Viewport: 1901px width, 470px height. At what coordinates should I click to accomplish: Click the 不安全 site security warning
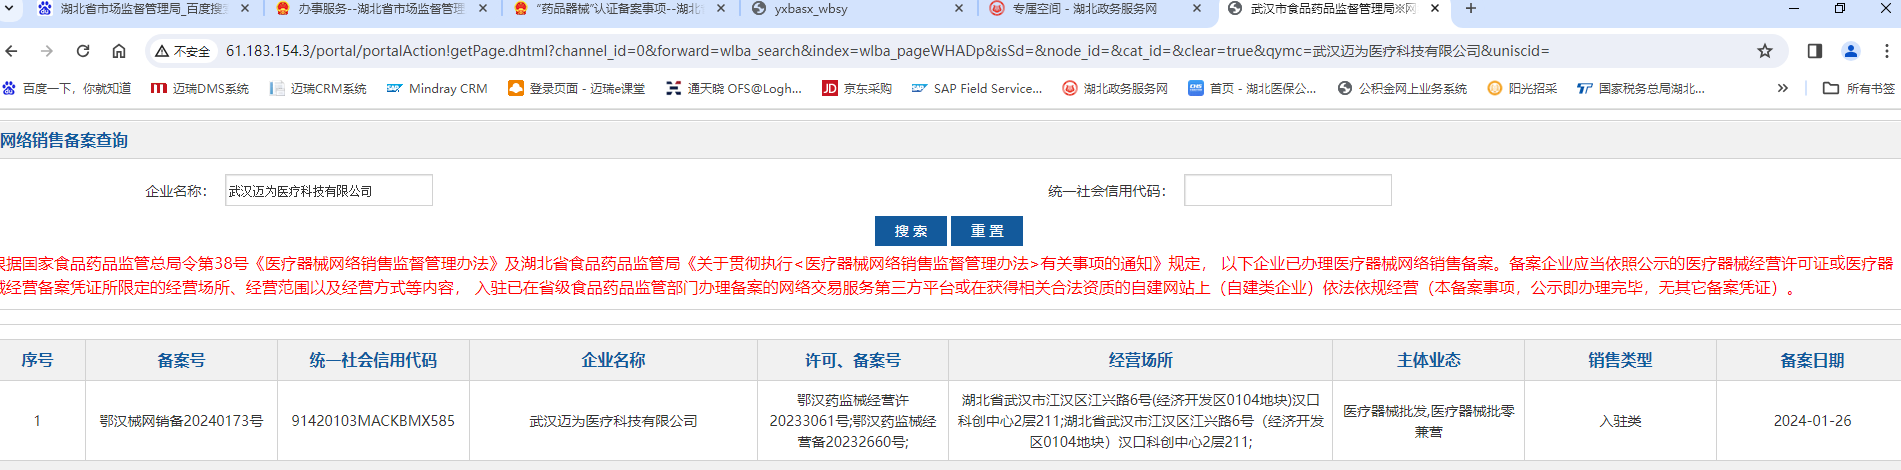pyautogui.click(x=182, y=51)
